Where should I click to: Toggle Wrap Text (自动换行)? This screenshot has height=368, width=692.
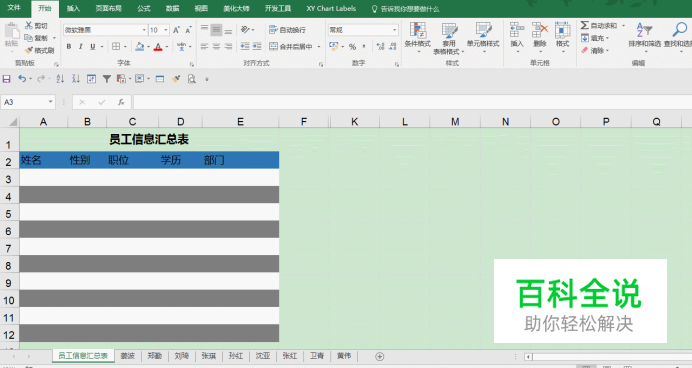point(287,30)
